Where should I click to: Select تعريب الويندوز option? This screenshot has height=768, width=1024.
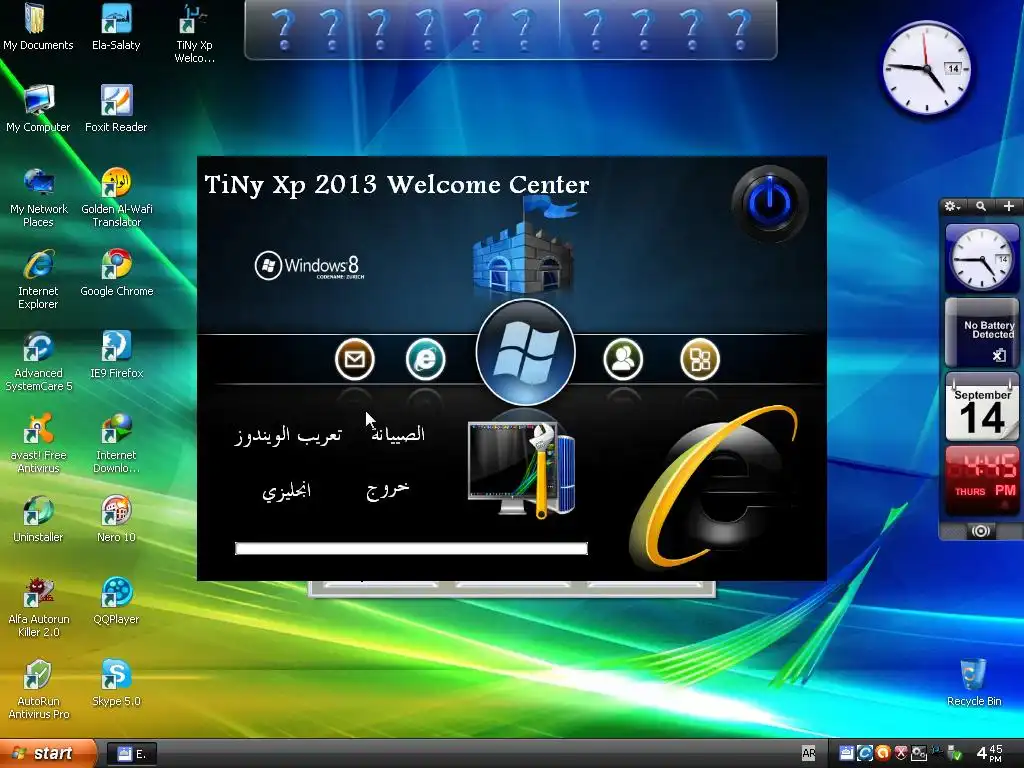pos(288,435)
